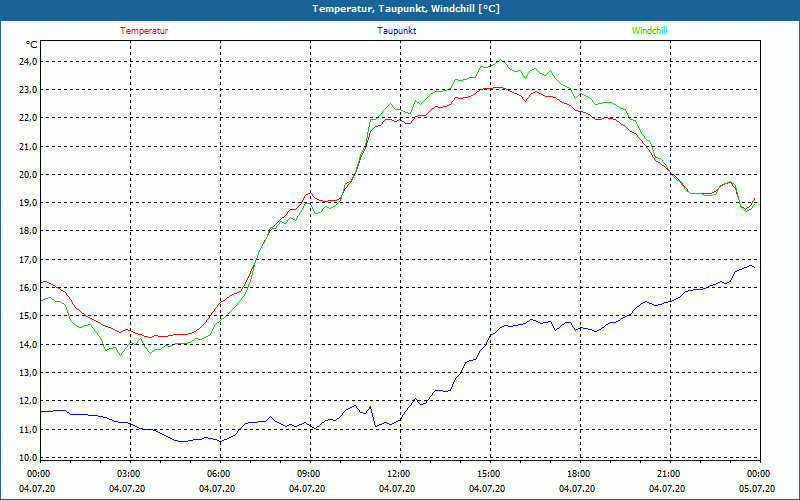
Task: Click the 12,0 y-axis value
Action: click(28, 401)
